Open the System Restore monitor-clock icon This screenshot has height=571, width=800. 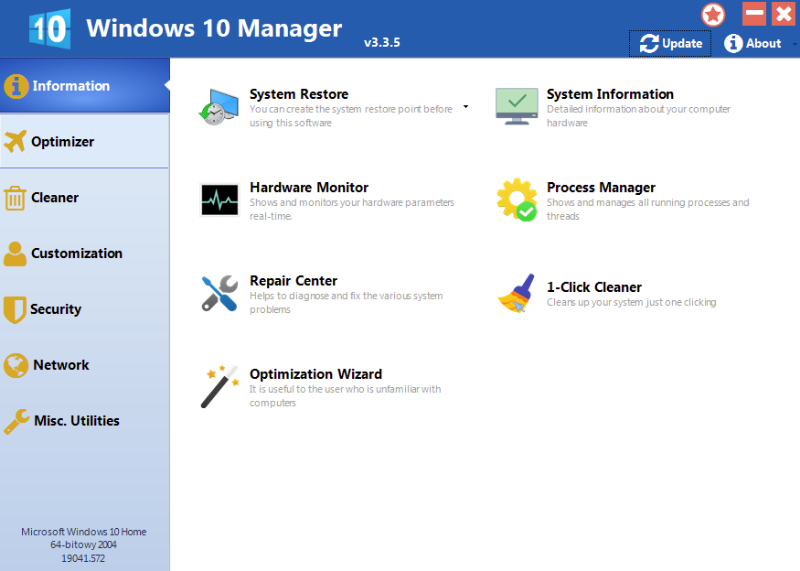(219, 107)
